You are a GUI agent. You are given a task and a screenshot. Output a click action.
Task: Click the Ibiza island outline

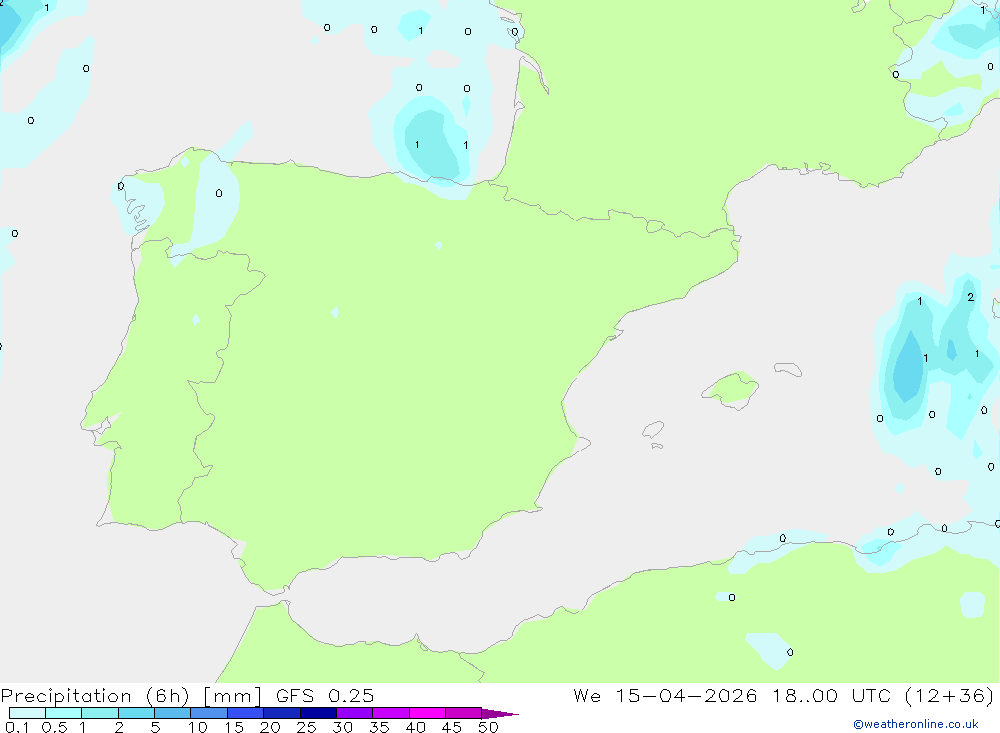pyautogui.click(x=652, y=429)
